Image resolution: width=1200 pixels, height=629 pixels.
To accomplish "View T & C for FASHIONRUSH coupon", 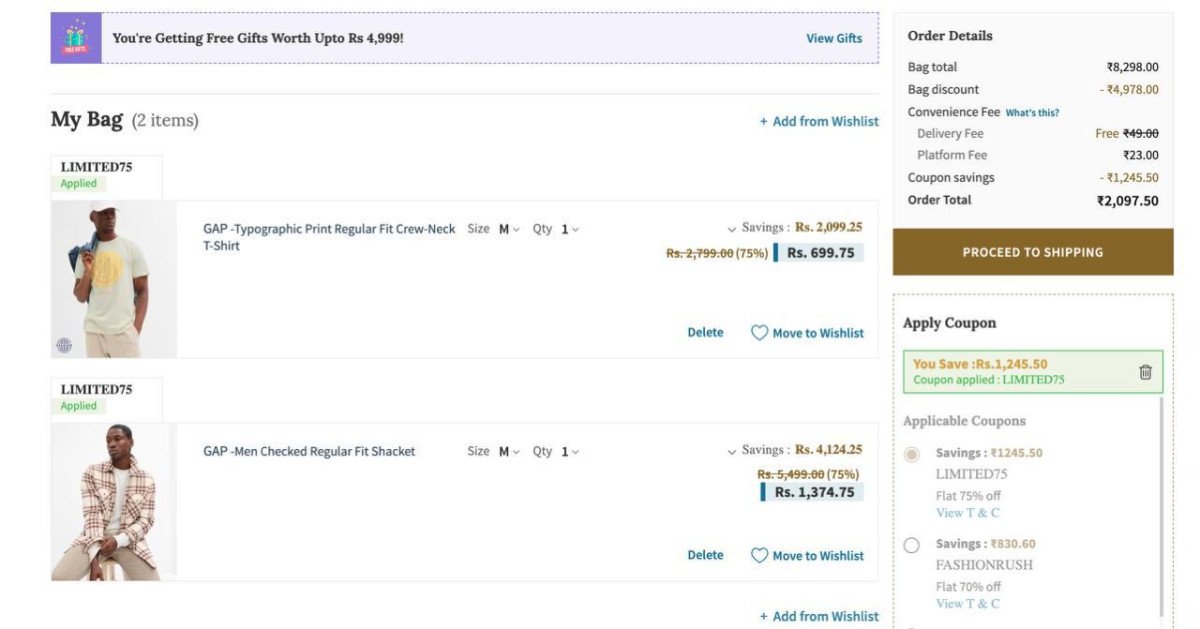I will tap(967, 603).
